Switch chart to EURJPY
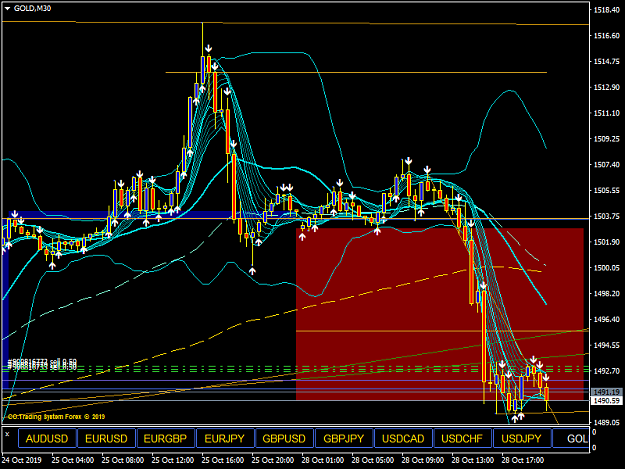625x469 pixels. click(x=224, y=438)
